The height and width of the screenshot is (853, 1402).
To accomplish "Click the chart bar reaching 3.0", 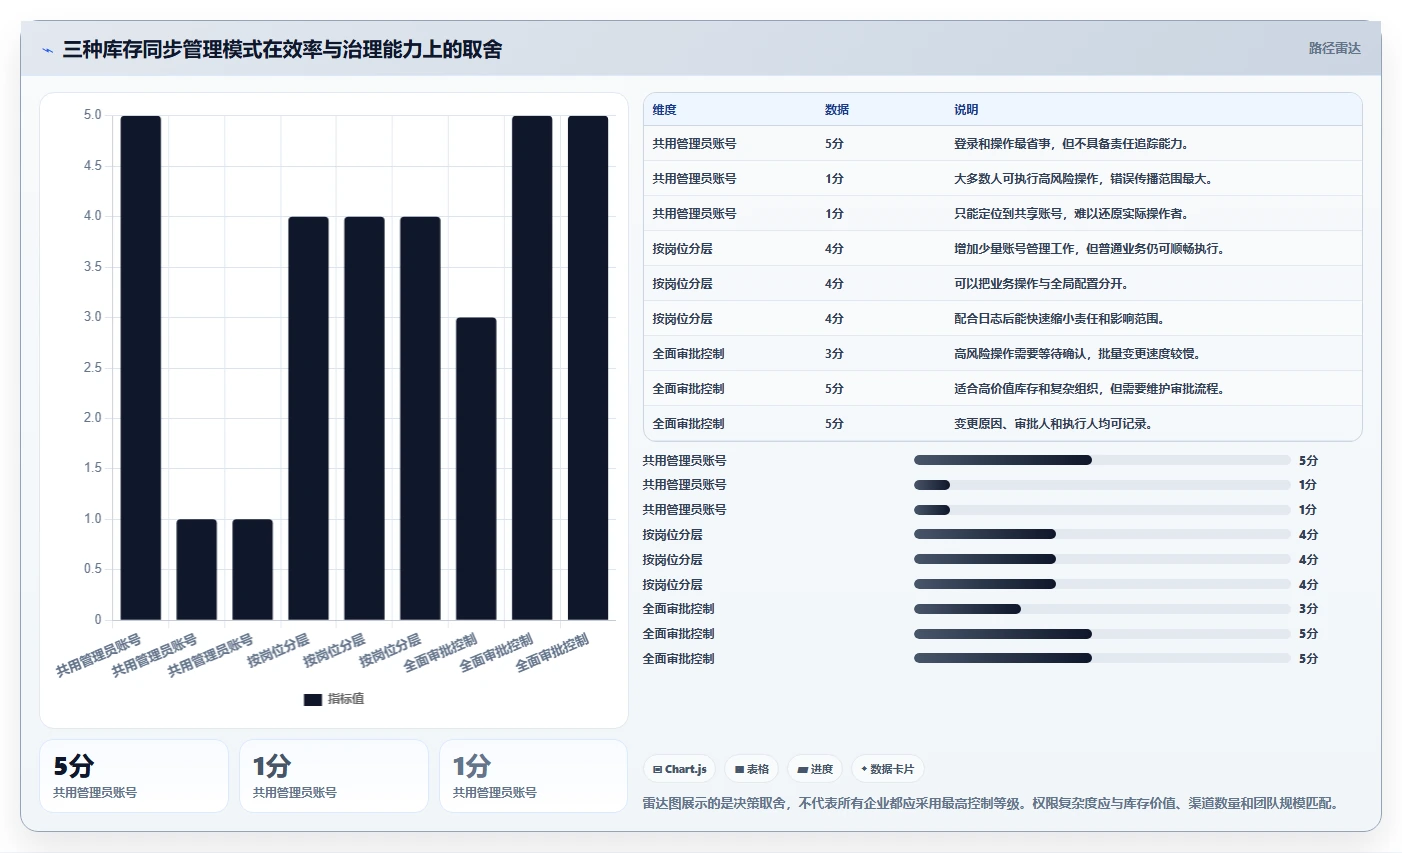I will (476, 469).
